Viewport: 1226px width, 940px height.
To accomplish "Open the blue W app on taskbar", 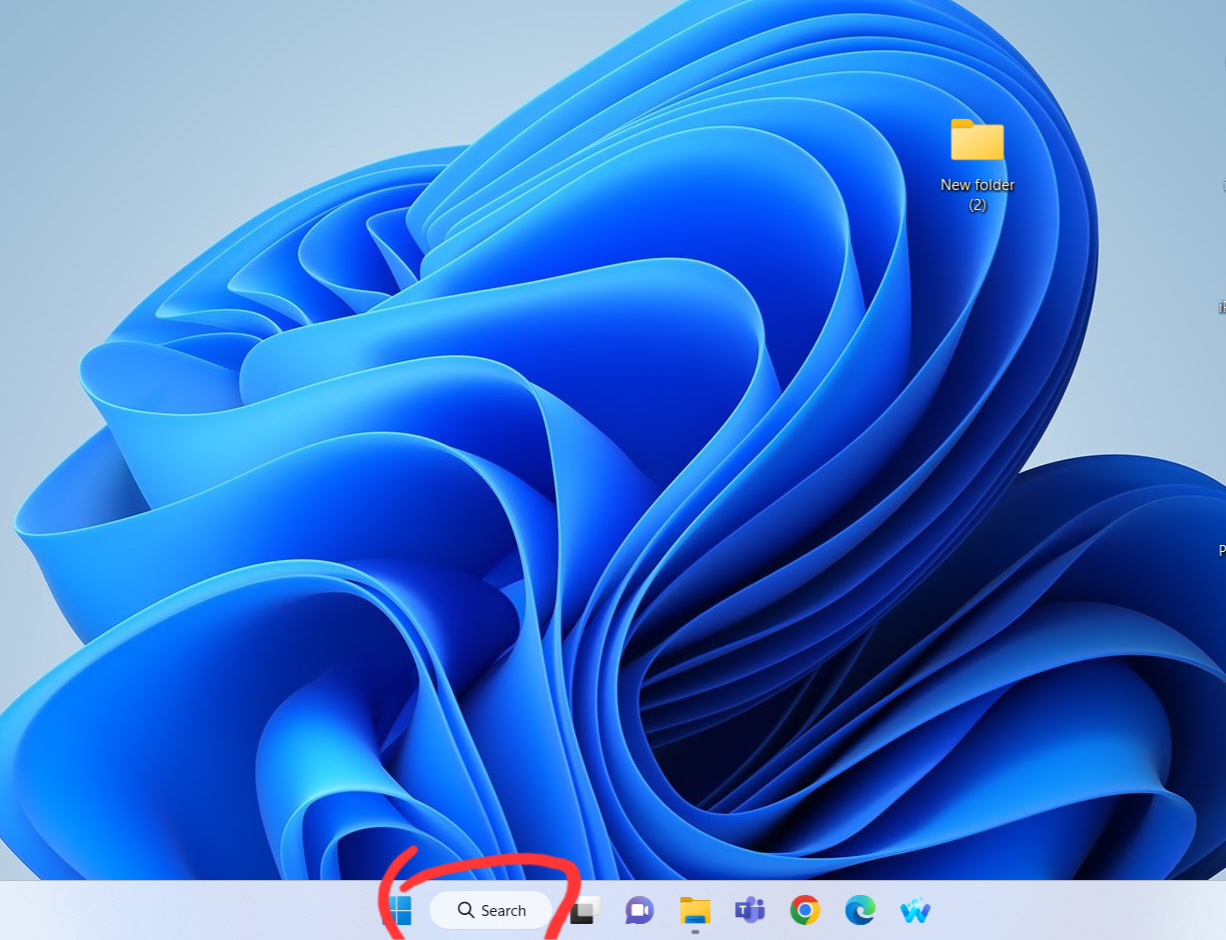I will pyautogui.click(x=915, y=911).
